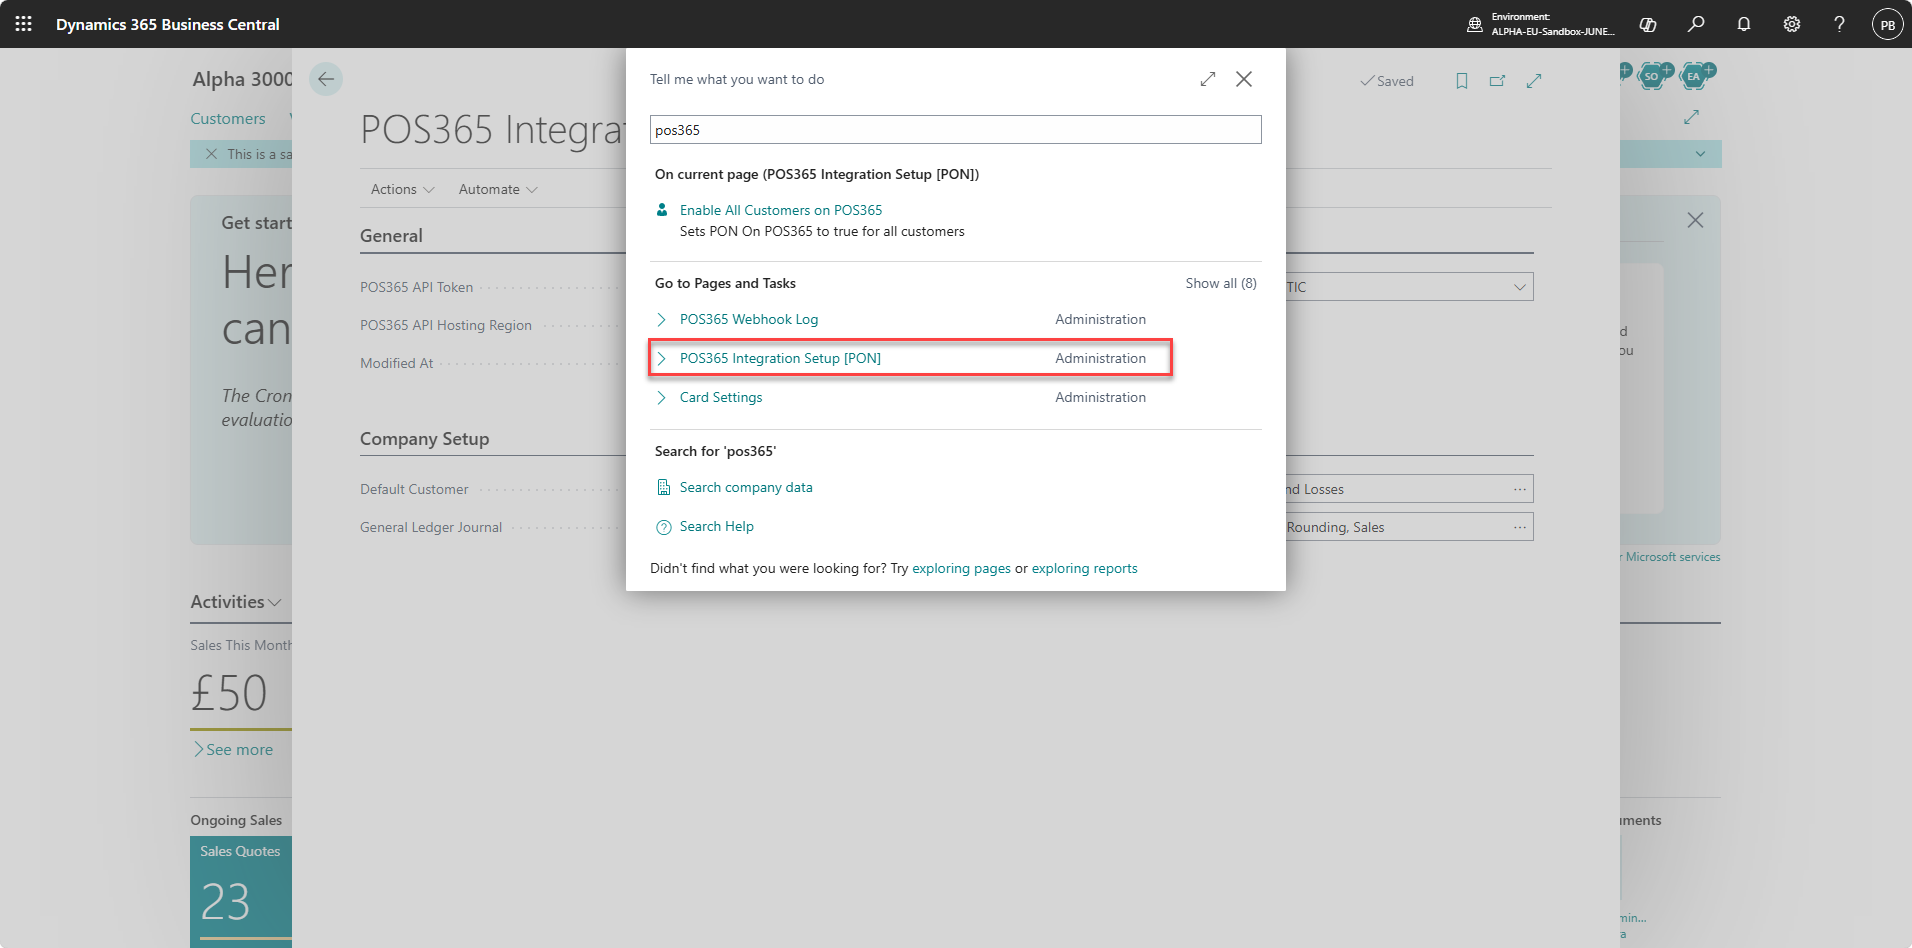Click the Dynamics 365 Business Central title

(168, 24)
